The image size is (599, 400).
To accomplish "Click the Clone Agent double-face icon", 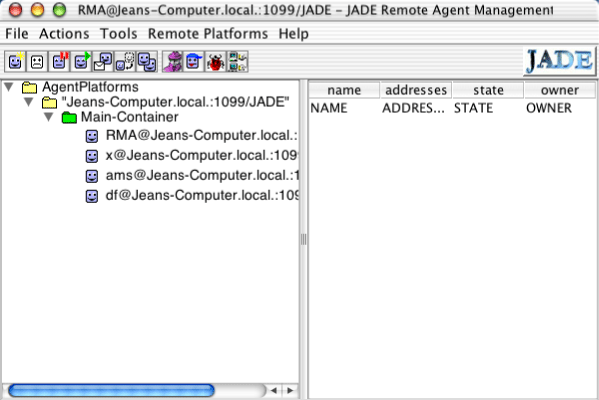I will pos(147,61).
